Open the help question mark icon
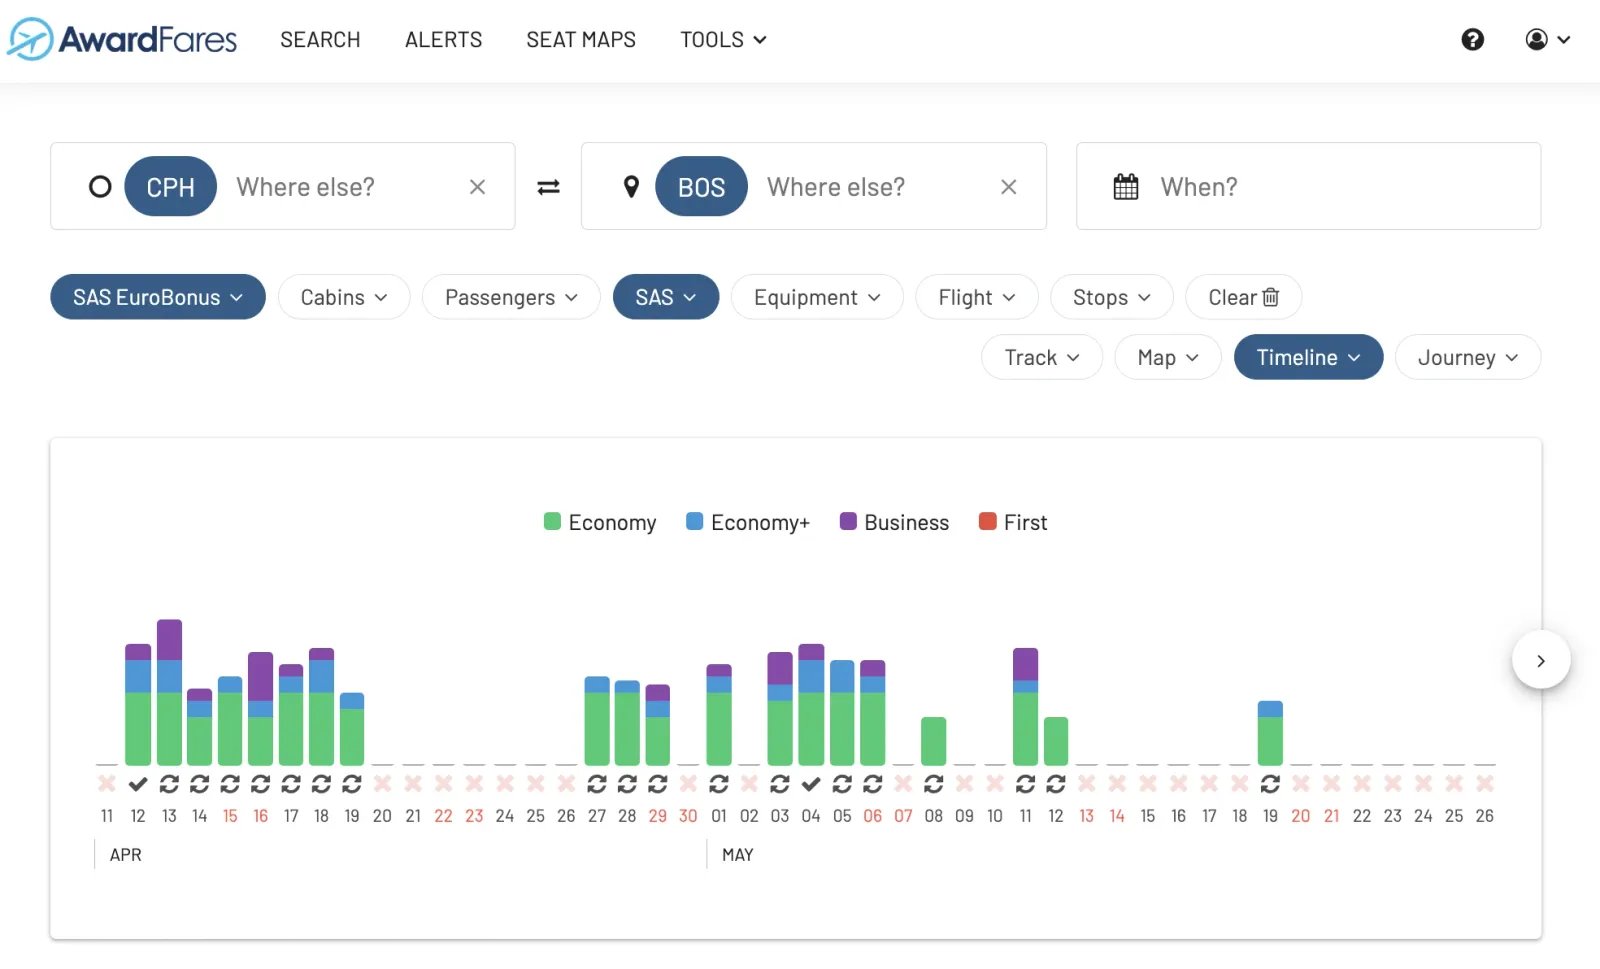The image size is (1600, 969). tap(1472, 39)
